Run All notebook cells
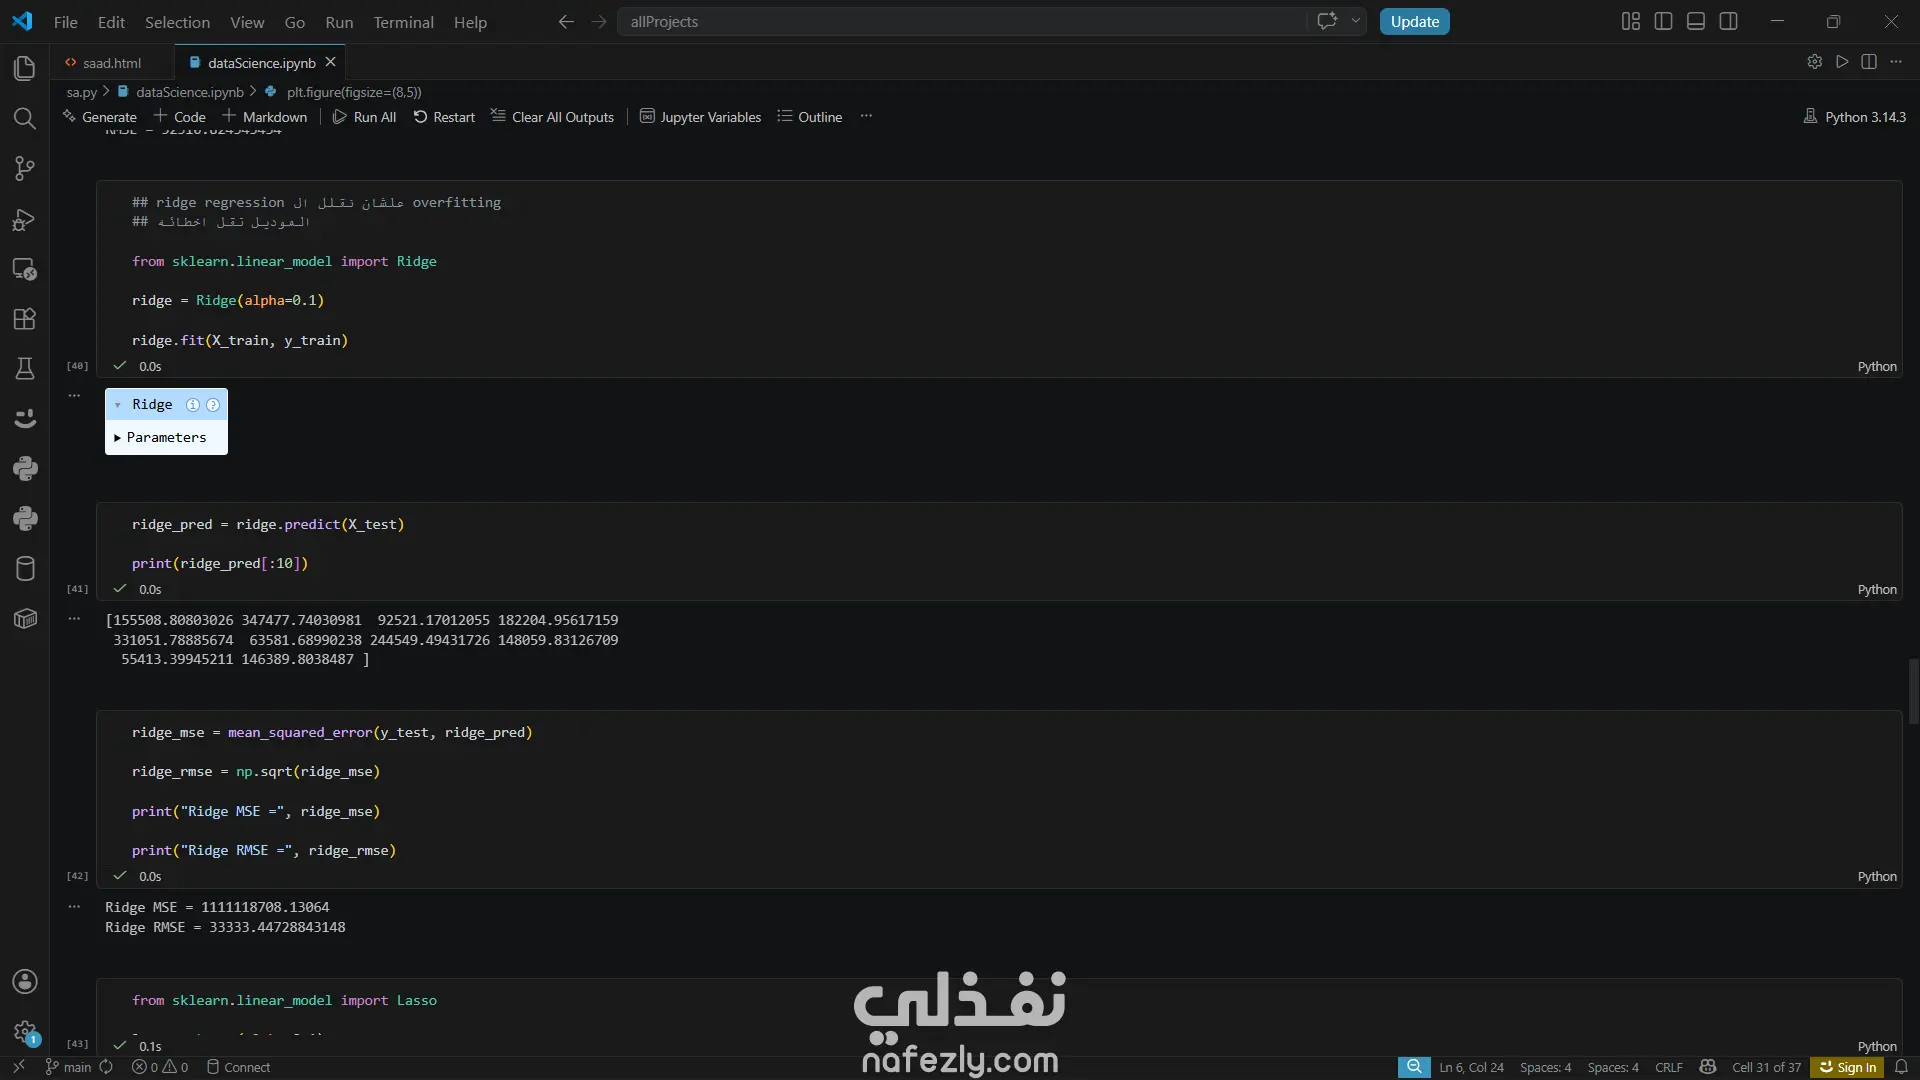This screenshot has width=1920, height=1080. [x=364, y=117]
